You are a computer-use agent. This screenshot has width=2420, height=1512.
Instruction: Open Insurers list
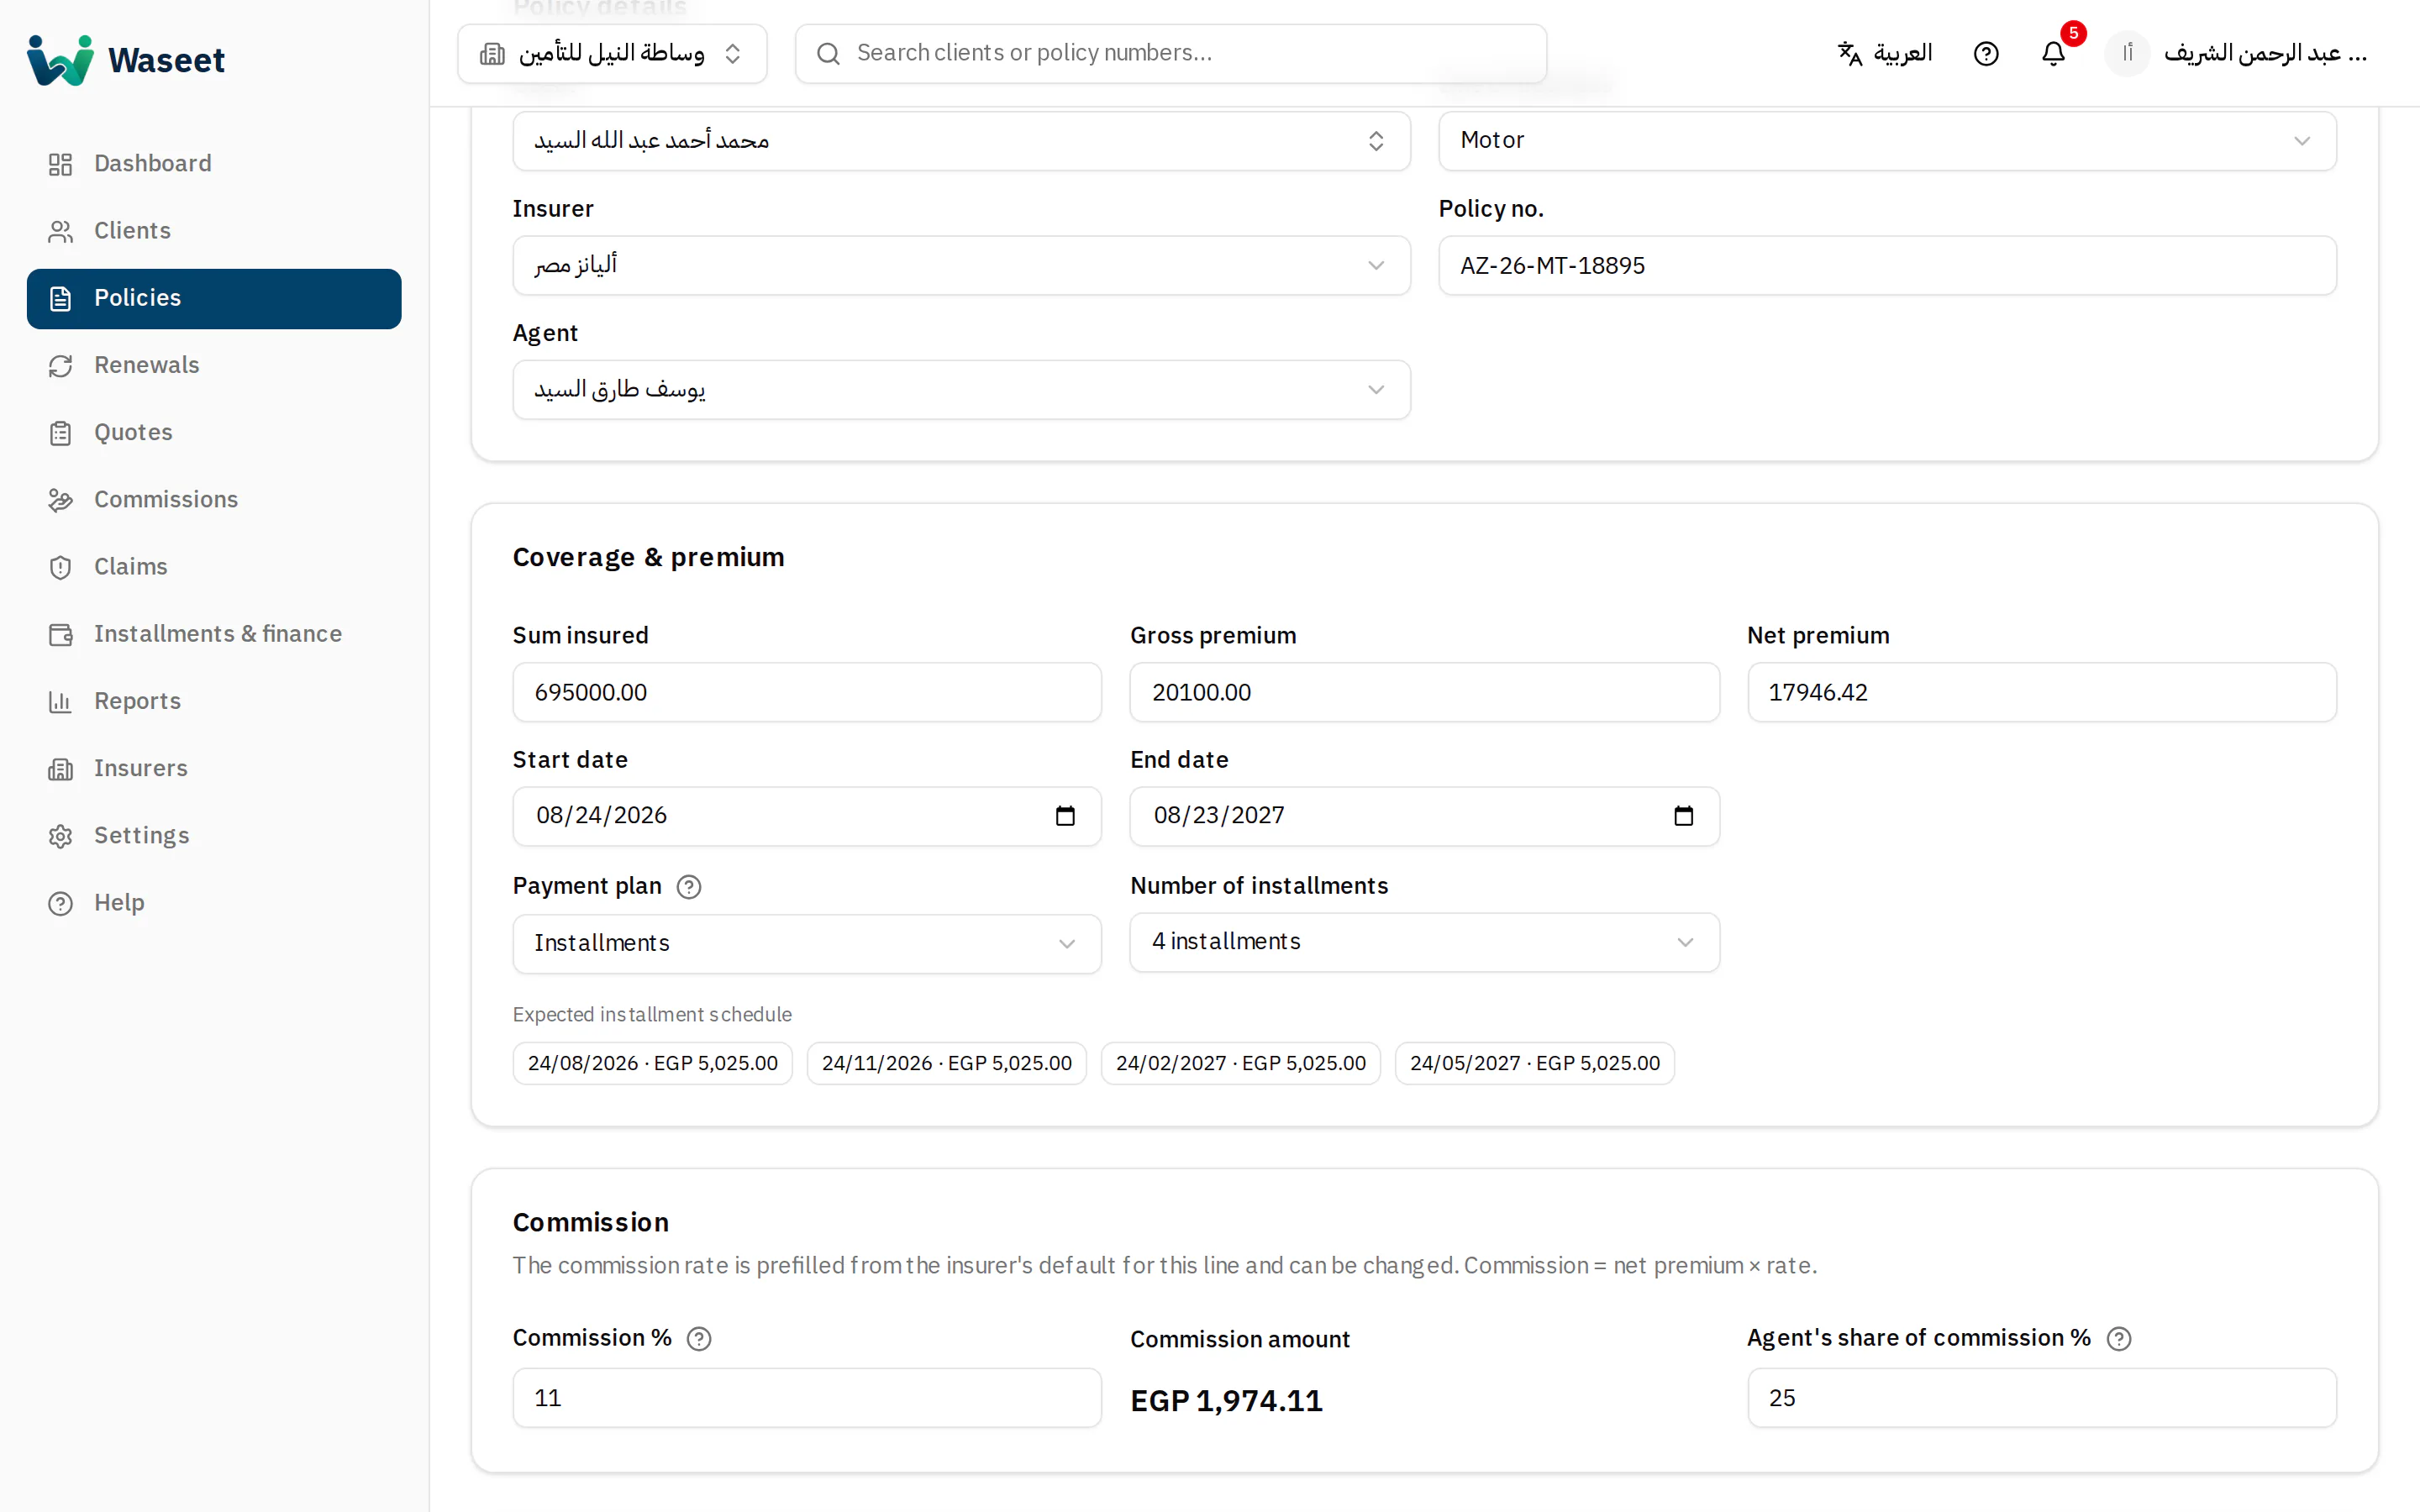point(214,769)
